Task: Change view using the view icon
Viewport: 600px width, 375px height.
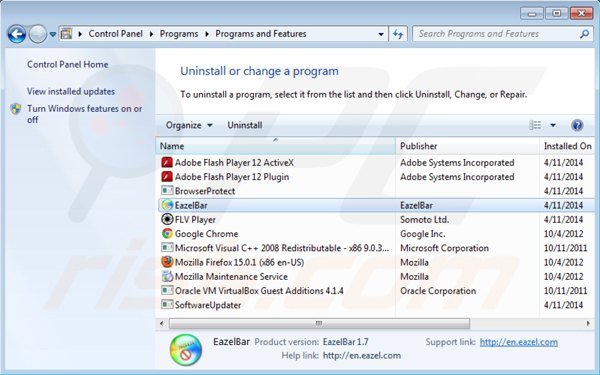Action: (x=535, y=125)
